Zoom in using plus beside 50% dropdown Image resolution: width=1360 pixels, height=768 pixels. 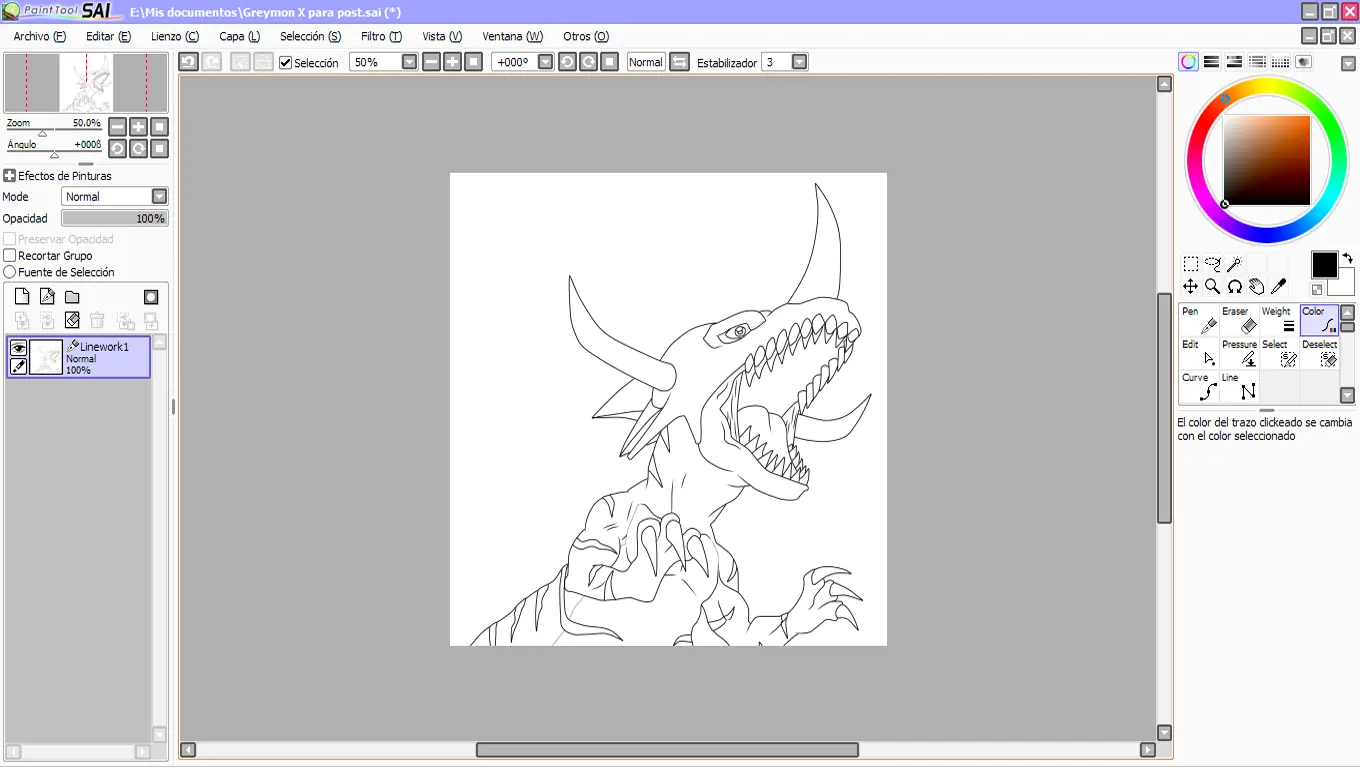pos(453,62)
